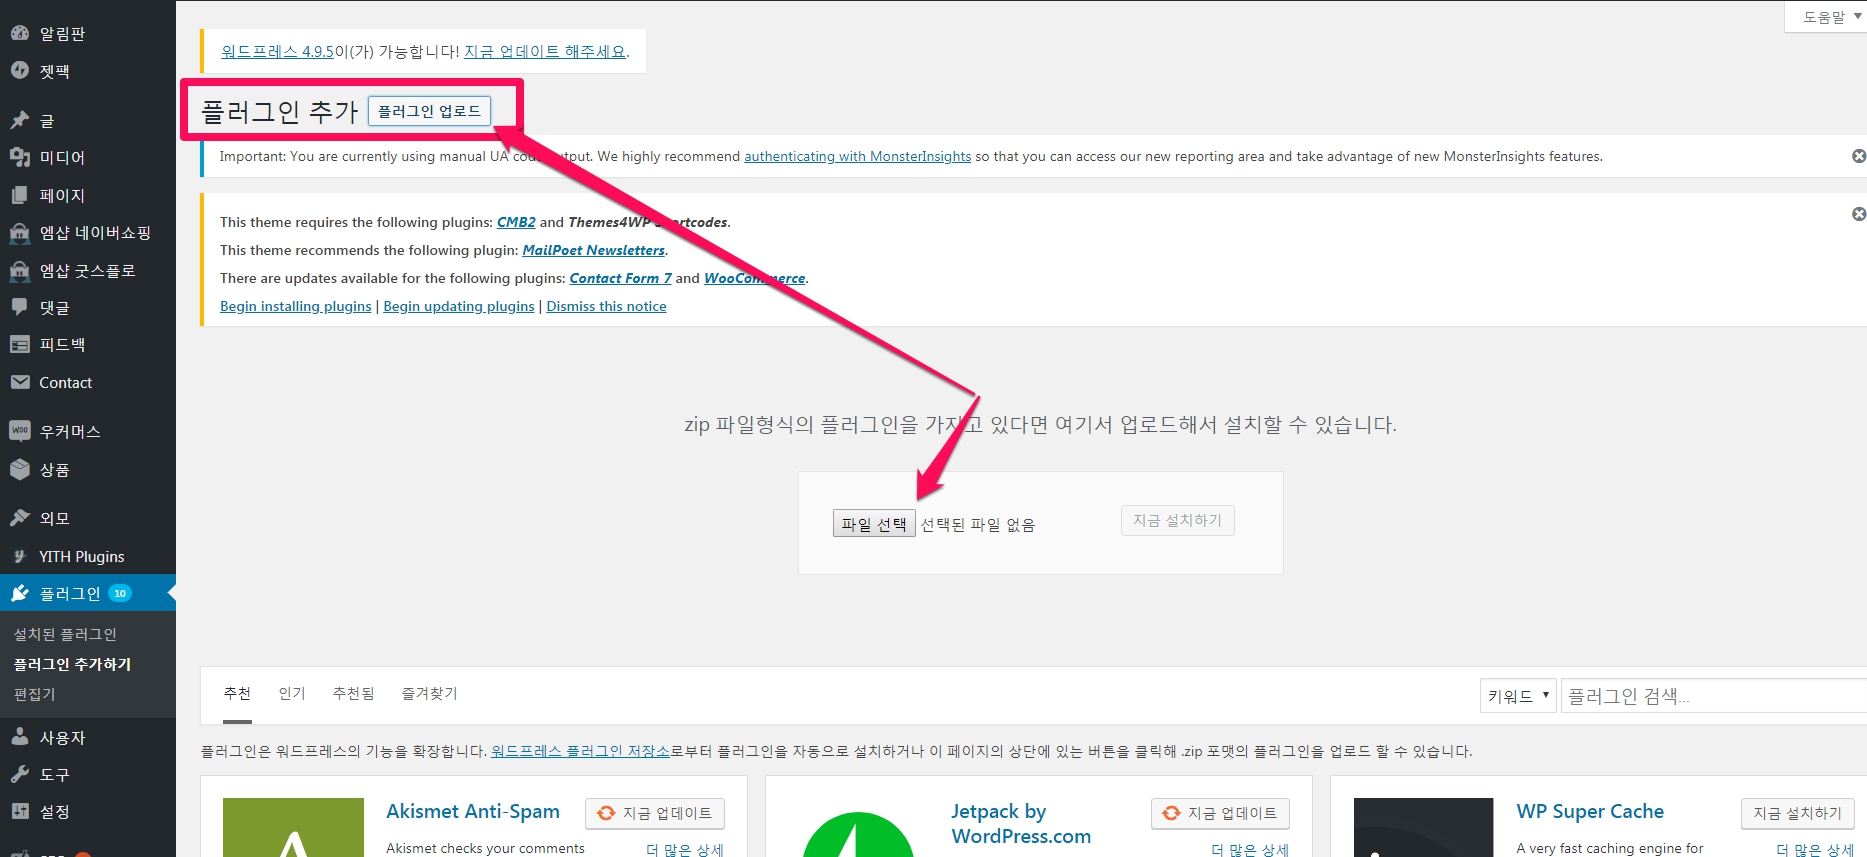Click the dashboard (알림판) icon in sidebar
This screenshot has width=1867, height=857.
tap(20, 33)
